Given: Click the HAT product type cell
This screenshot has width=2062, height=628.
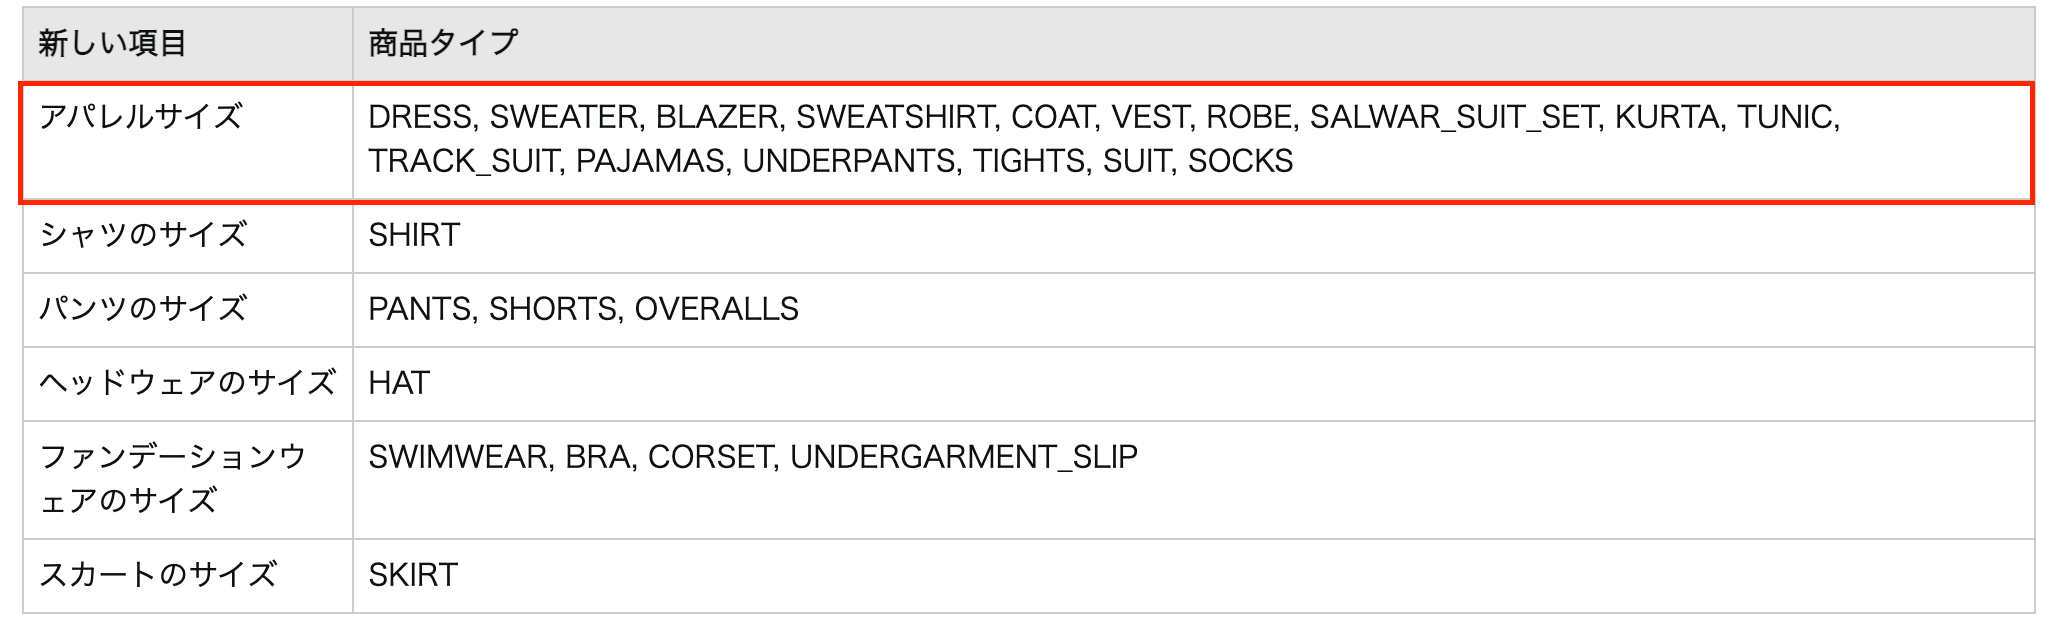Looking at the screenshot, I should coord(399,383).
